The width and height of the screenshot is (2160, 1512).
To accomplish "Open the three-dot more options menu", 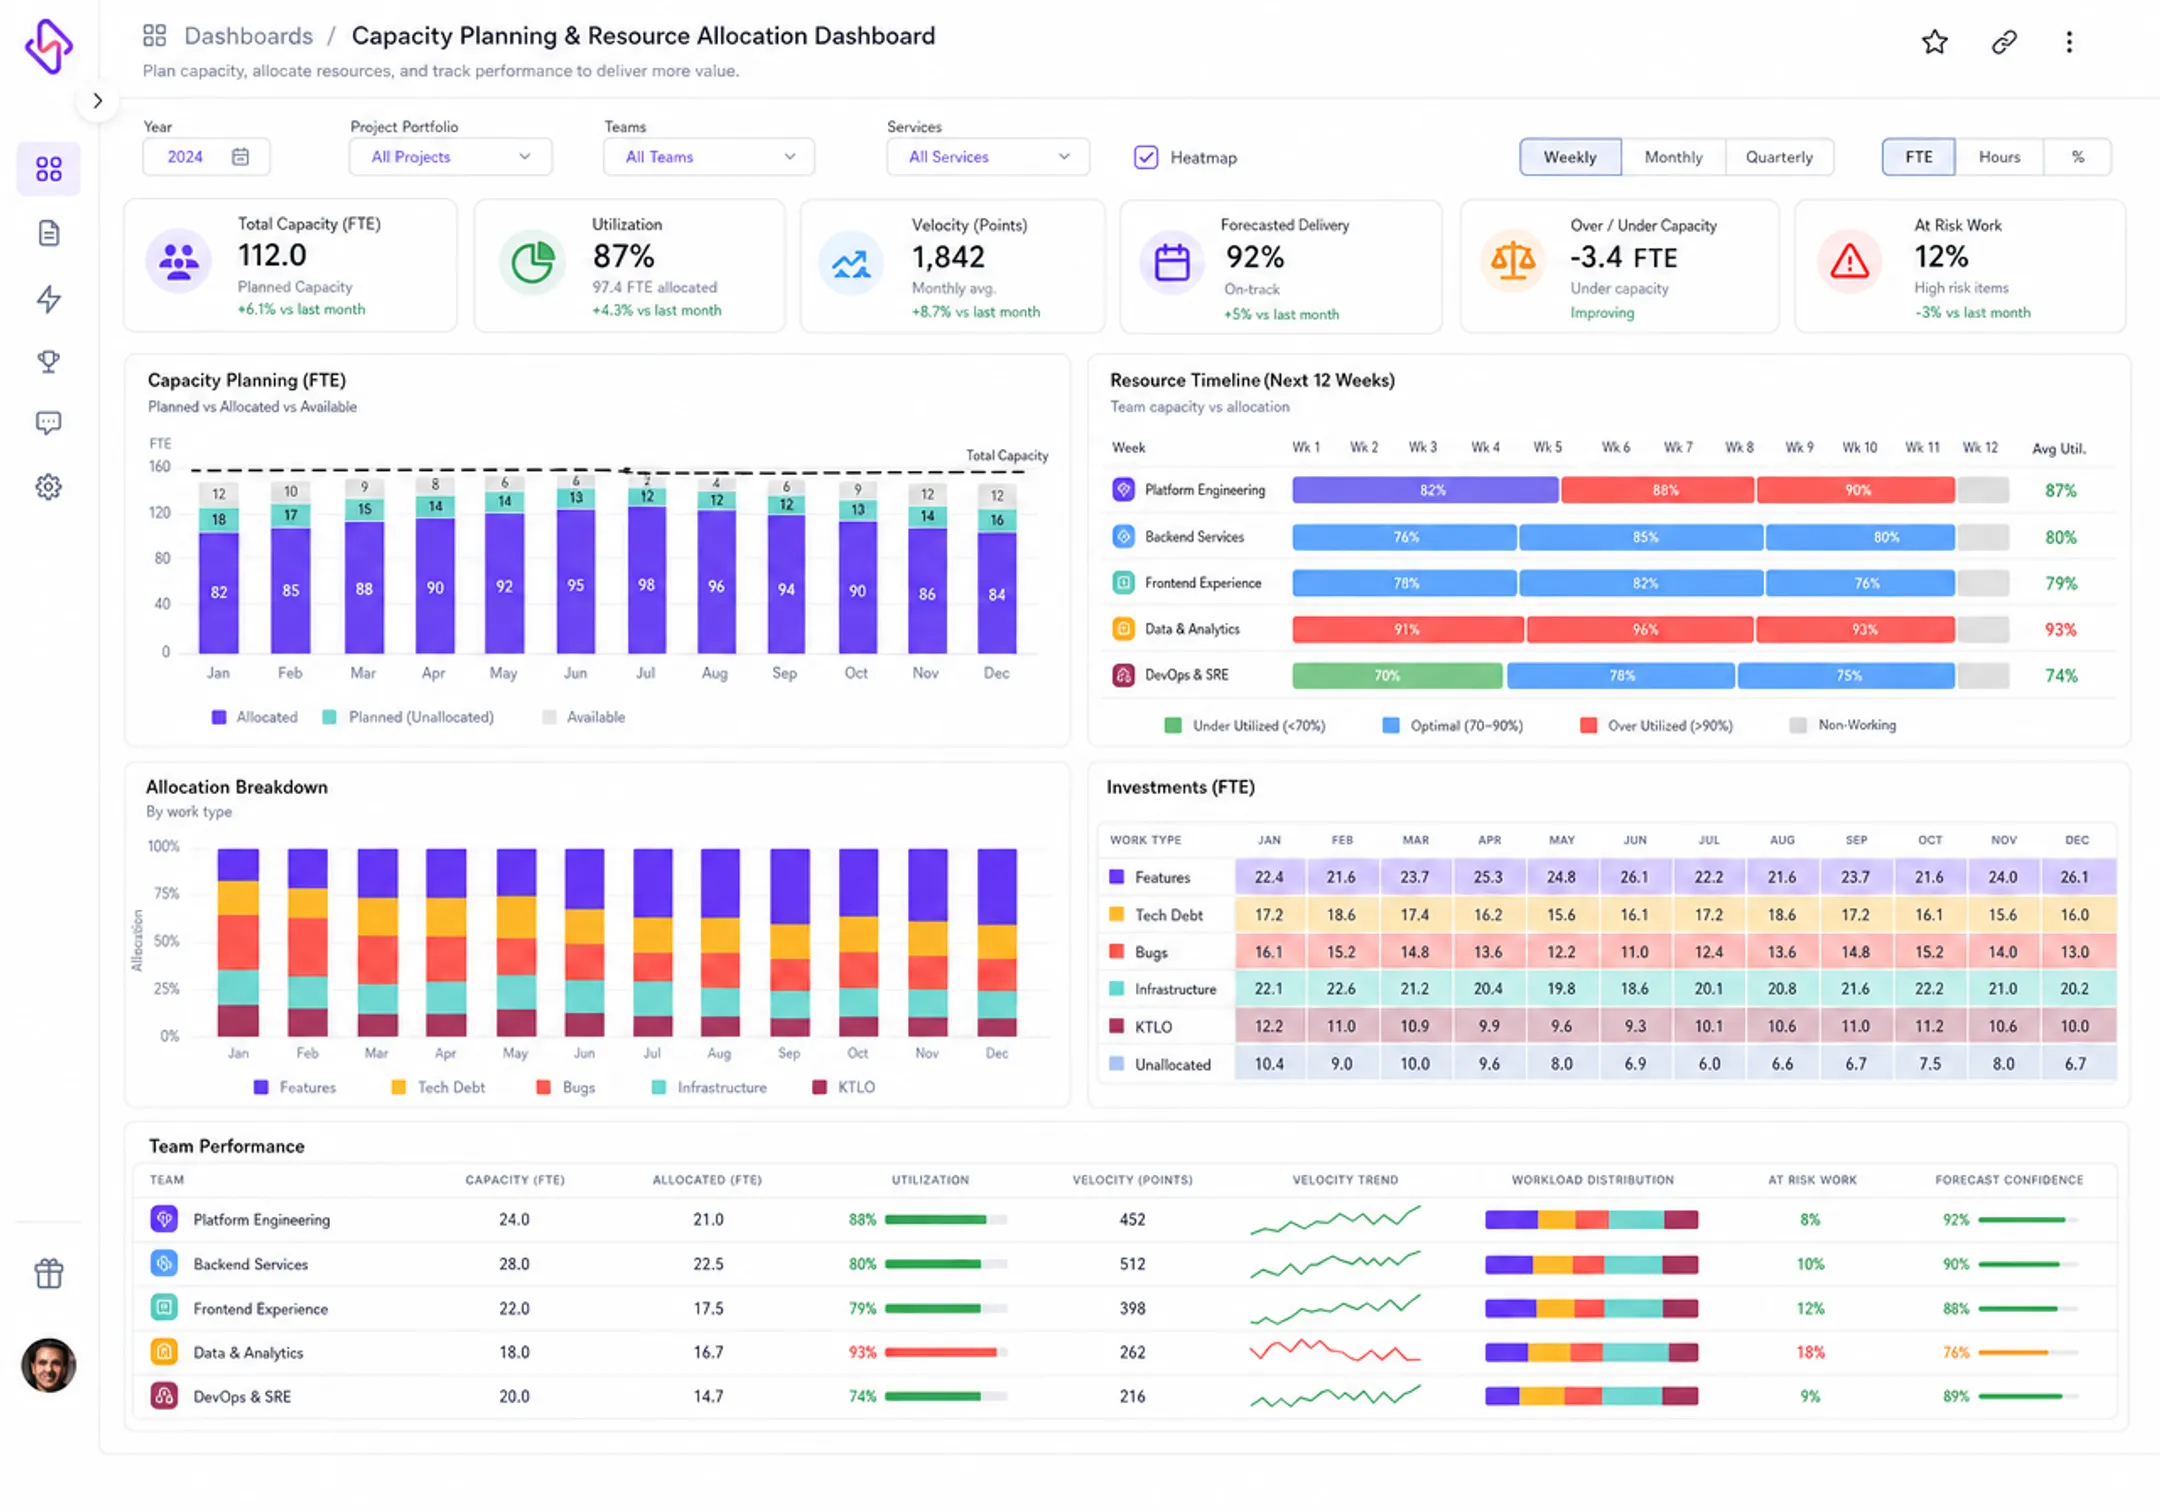I will [2069, 42].
